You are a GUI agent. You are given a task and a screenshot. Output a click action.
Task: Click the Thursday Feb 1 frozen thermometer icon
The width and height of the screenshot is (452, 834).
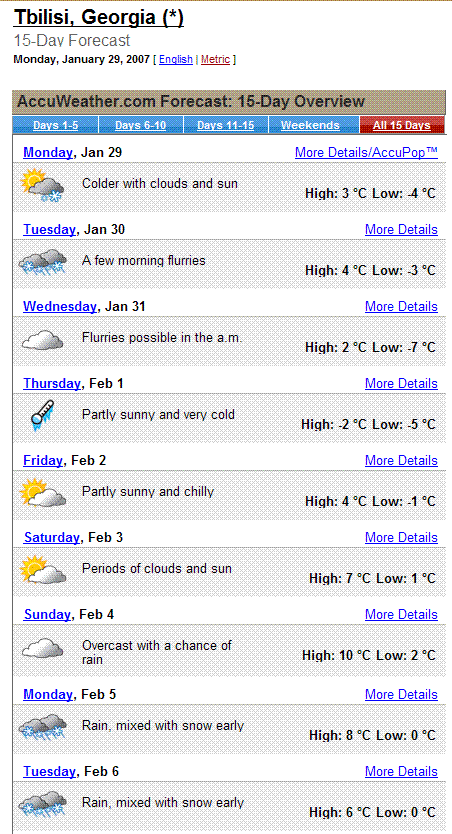click(43, 415)
